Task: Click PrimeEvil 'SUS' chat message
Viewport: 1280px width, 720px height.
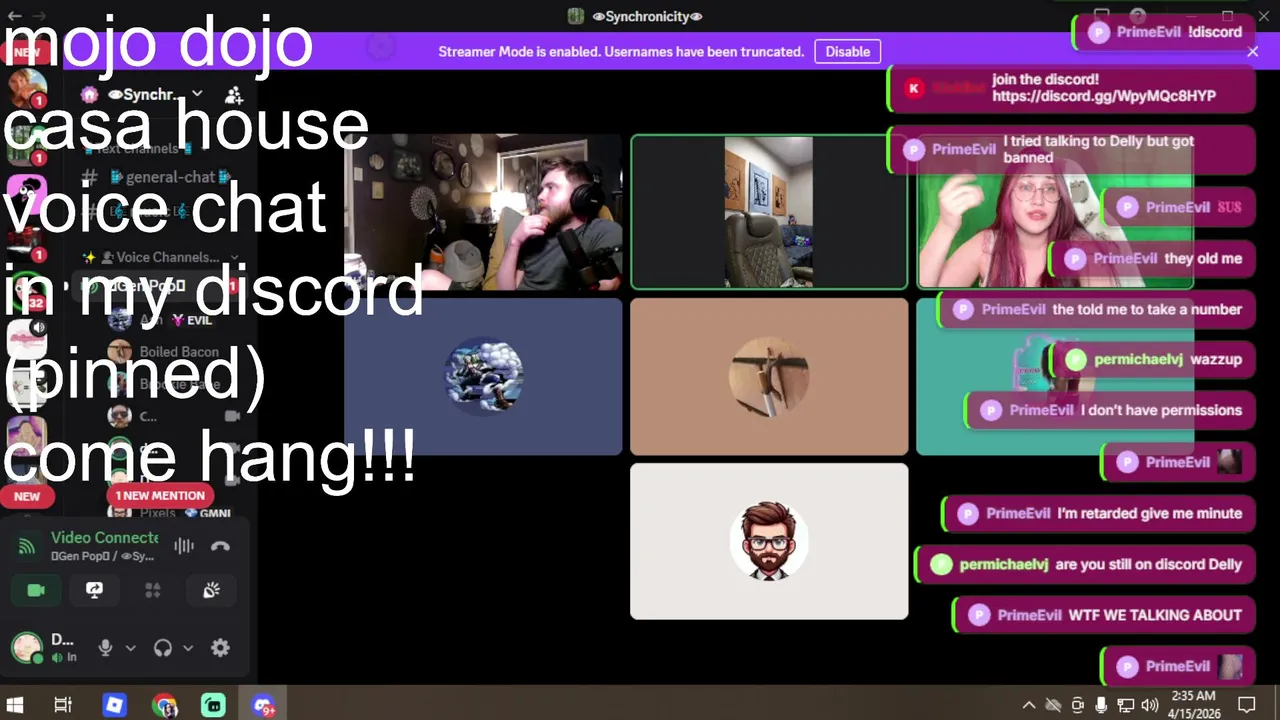Action: pyautogui.click(x=1180, y=208)
